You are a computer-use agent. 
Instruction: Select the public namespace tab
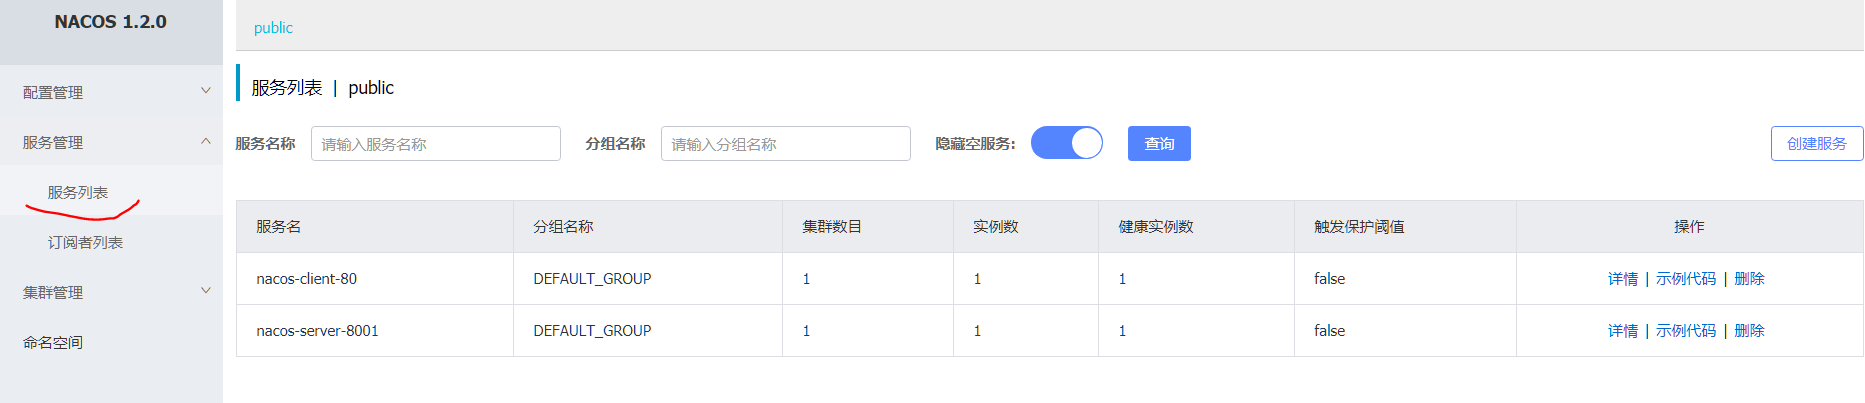[273, 28]
